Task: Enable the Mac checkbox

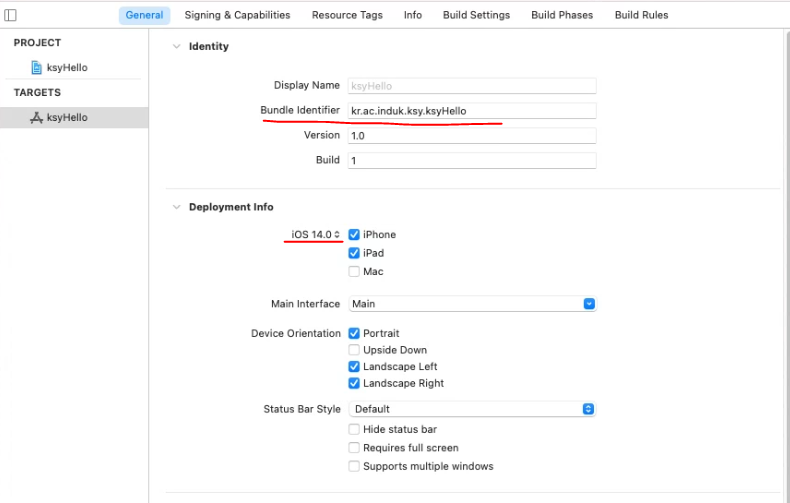Action: pyautogui.click(x=354, y=272)
